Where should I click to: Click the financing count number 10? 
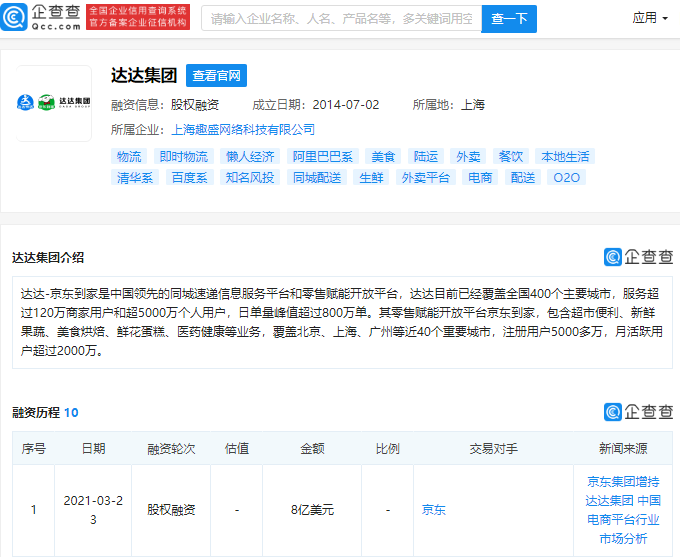coord(71,412)
